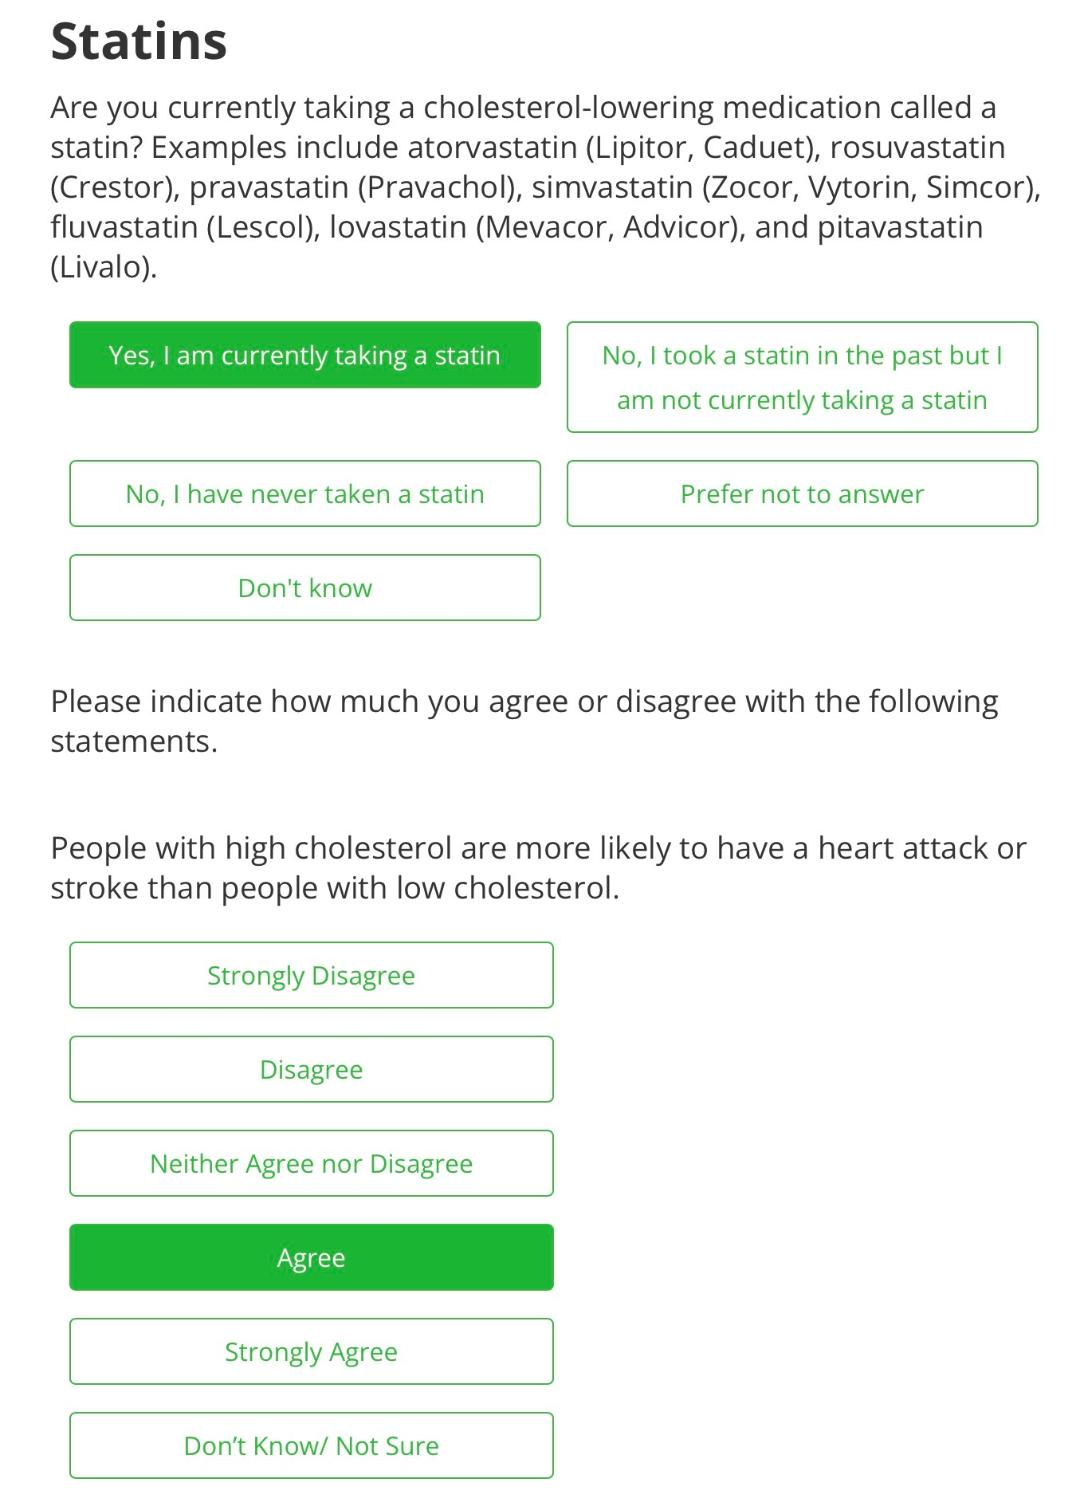Select 'Yes, I am currently taking a statin'

tap(305, 355)
